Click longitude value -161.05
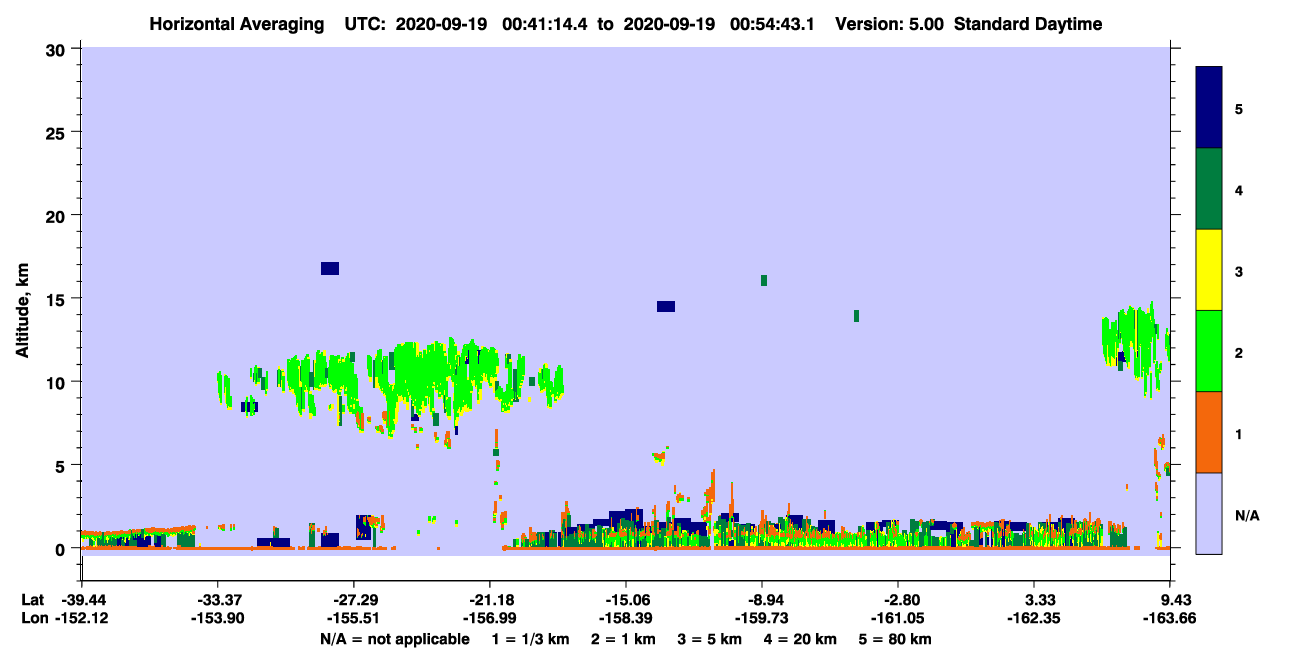The width and height of the screenshot is (1300, 667). click(x=897, y=618)
